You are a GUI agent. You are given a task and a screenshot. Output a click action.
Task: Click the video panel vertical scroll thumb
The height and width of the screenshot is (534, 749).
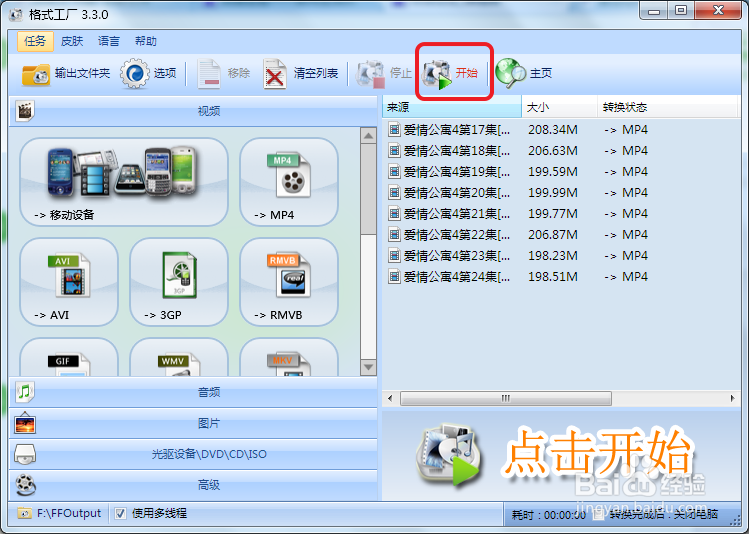pyautogui.click(x=368, y=189)
